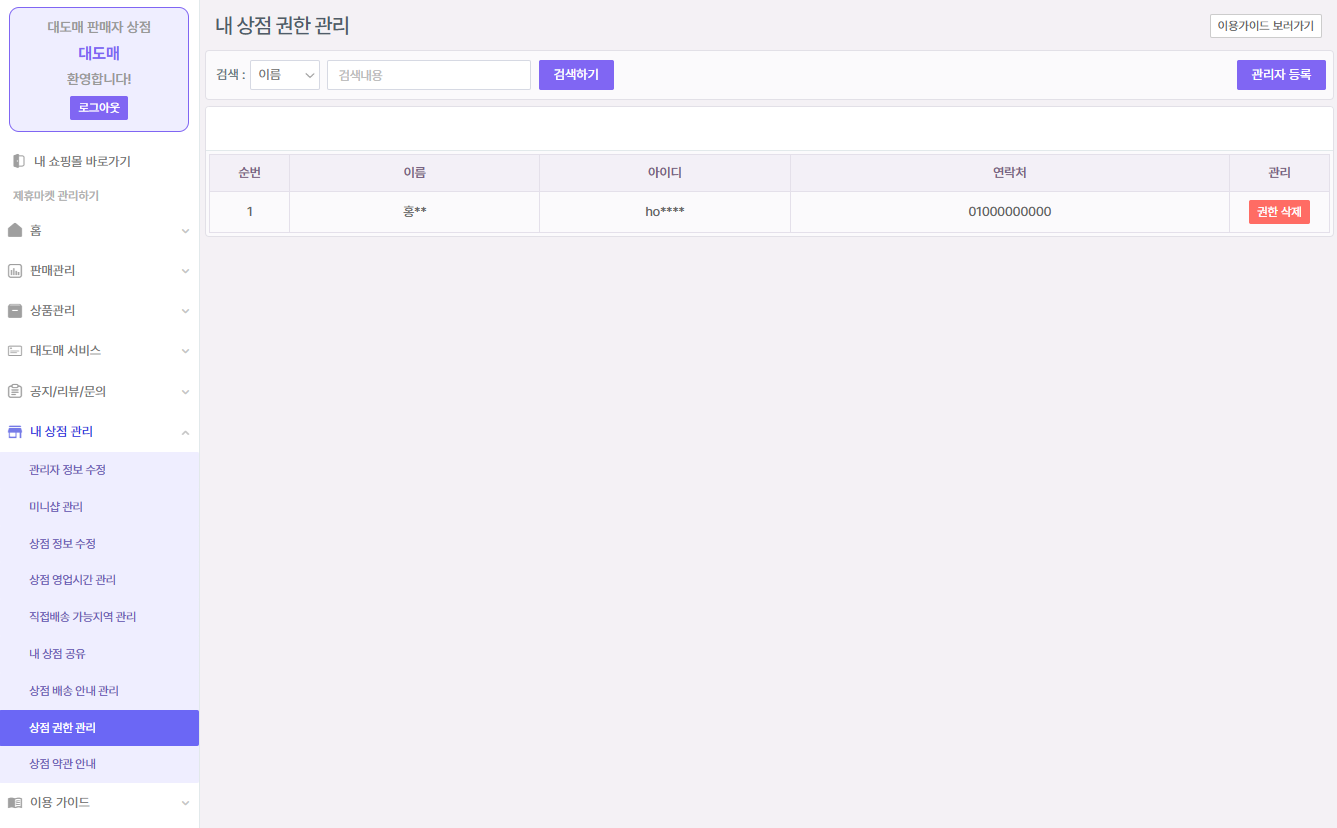Select 직접배송 가능지역 관리 menu item
This screenshot has width=1337, height=828.
pos(83,617)
